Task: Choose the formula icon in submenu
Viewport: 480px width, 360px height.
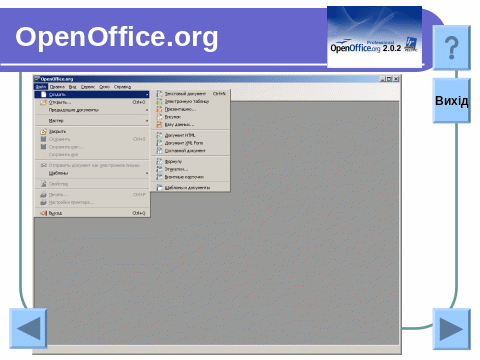Action: click(159, 161)
